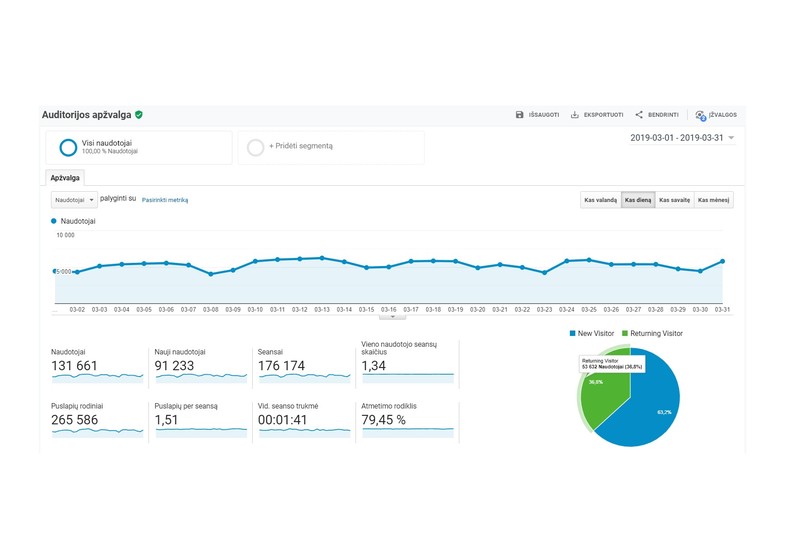Click the Seansai sparkline chart
This screenshot has width=800, height=533.
(305, 378)
